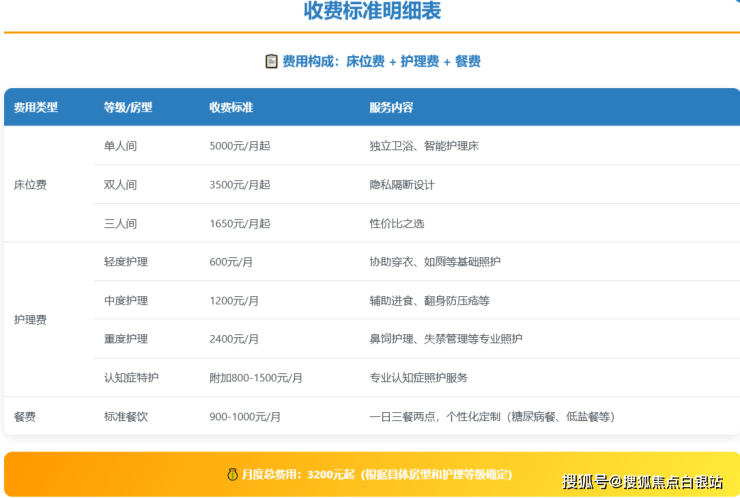Click the 服务内容 column header
Screen dimensions: 740x498
click(391, 107)
